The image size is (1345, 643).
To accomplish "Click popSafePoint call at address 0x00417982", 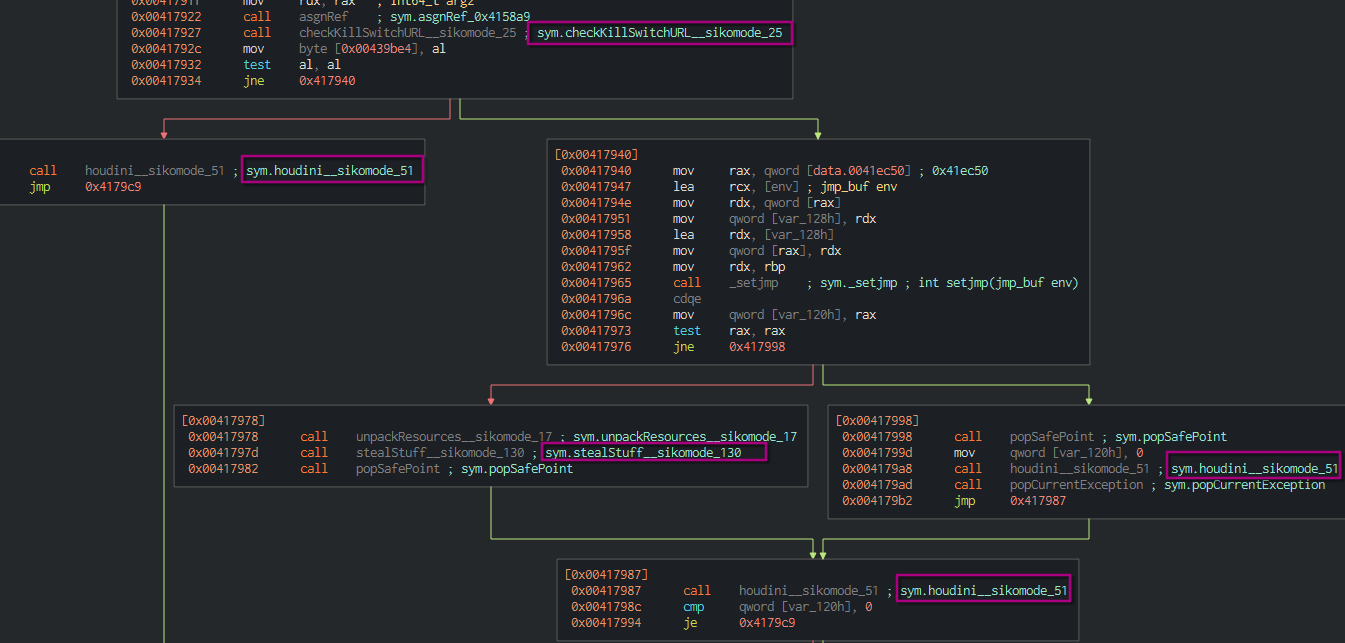I will [x=398, y=469].
